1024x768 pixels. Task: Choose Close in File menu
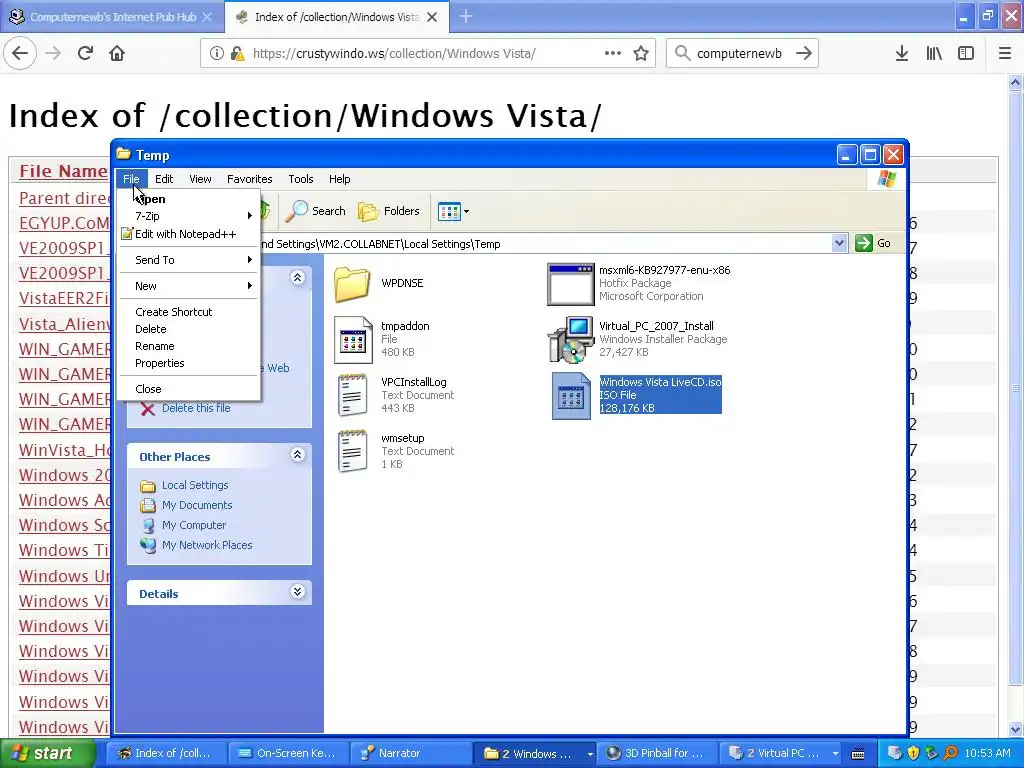pos(189,389)
